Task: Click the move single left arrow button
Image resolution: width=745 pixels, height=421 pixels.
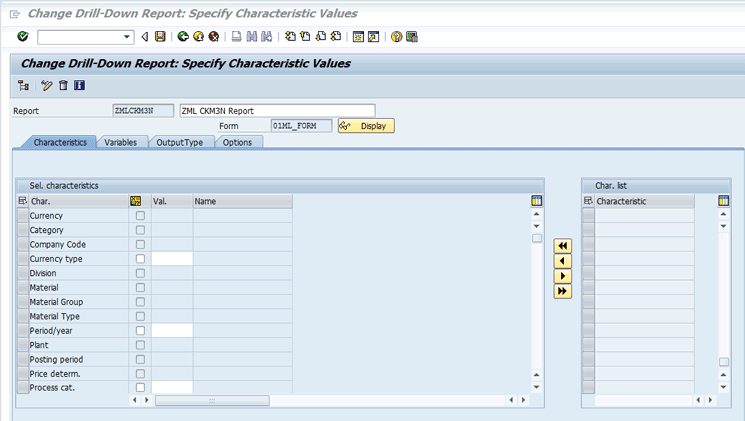Action: [x=563, y=261]
